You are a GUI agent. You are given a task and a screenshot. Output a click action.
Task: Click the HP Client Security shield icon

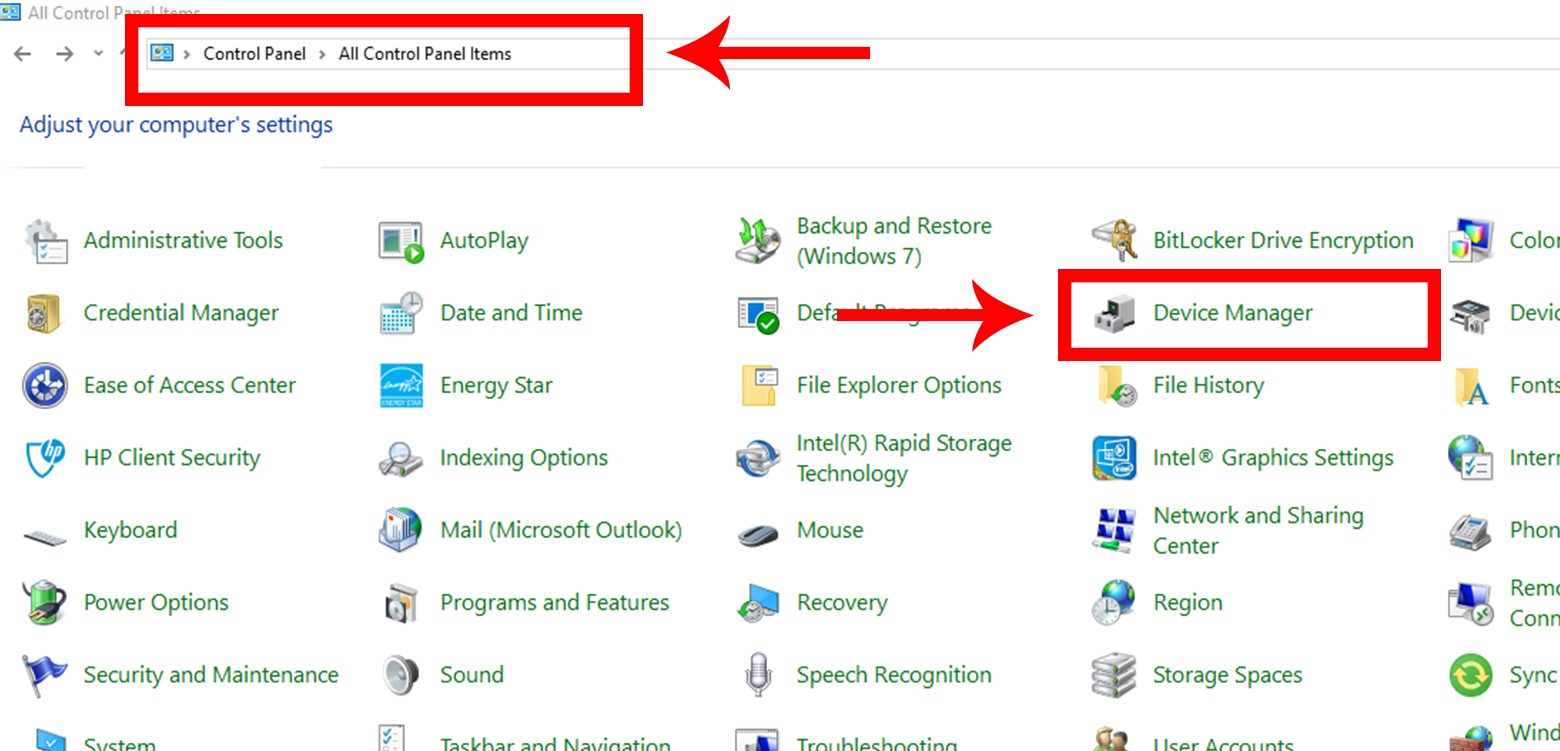pos(44,458)
